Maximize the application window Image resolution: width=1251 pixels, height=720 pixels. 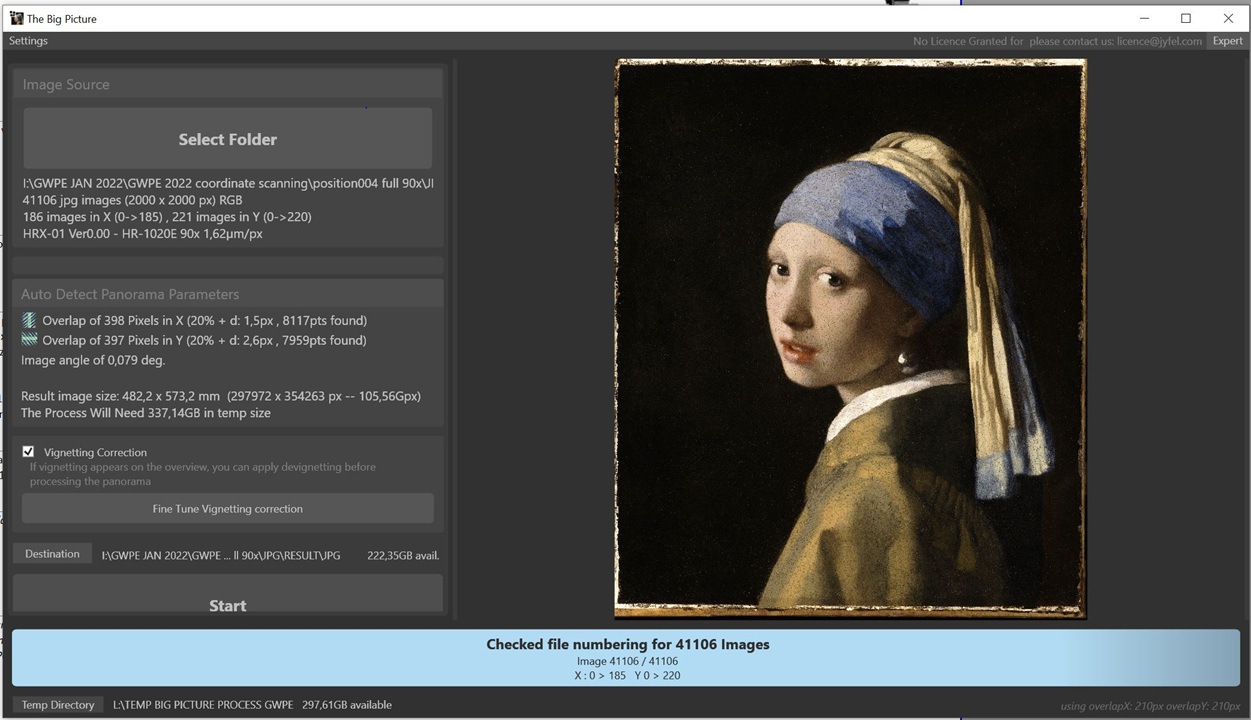tap(1185, 18)
